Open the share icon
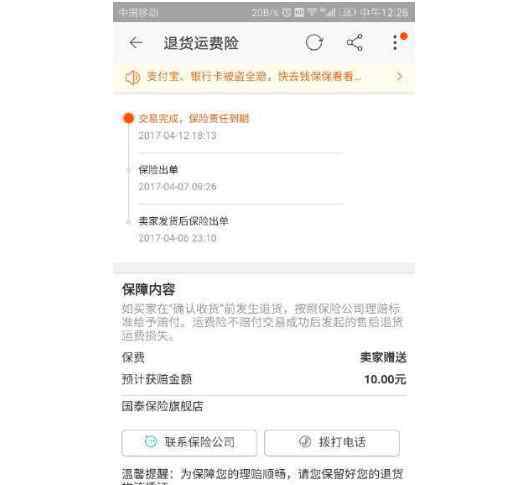This screenshot has width=518, height=485. [x=355, y=42]
